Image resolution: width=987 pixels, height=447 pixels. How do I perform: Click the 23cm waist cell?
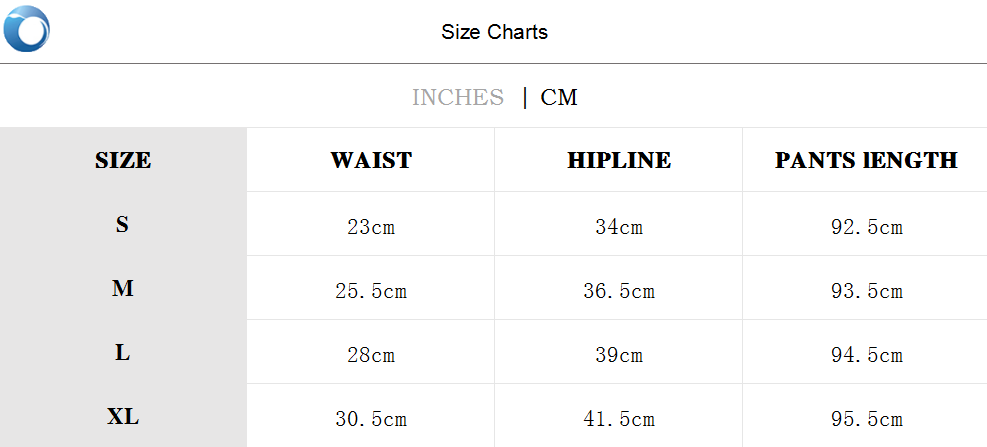[371, 227]
